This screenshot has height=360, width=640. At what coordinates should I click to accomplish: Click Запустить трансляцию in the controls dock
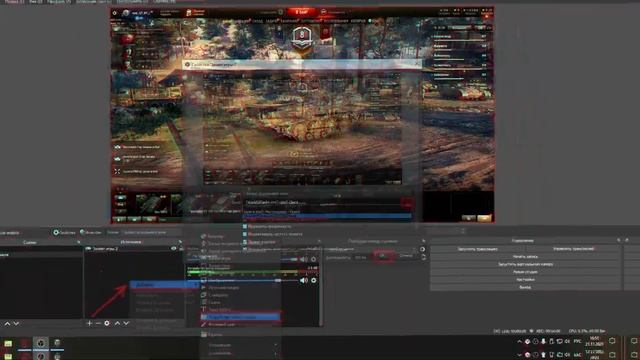coord(478,249)
